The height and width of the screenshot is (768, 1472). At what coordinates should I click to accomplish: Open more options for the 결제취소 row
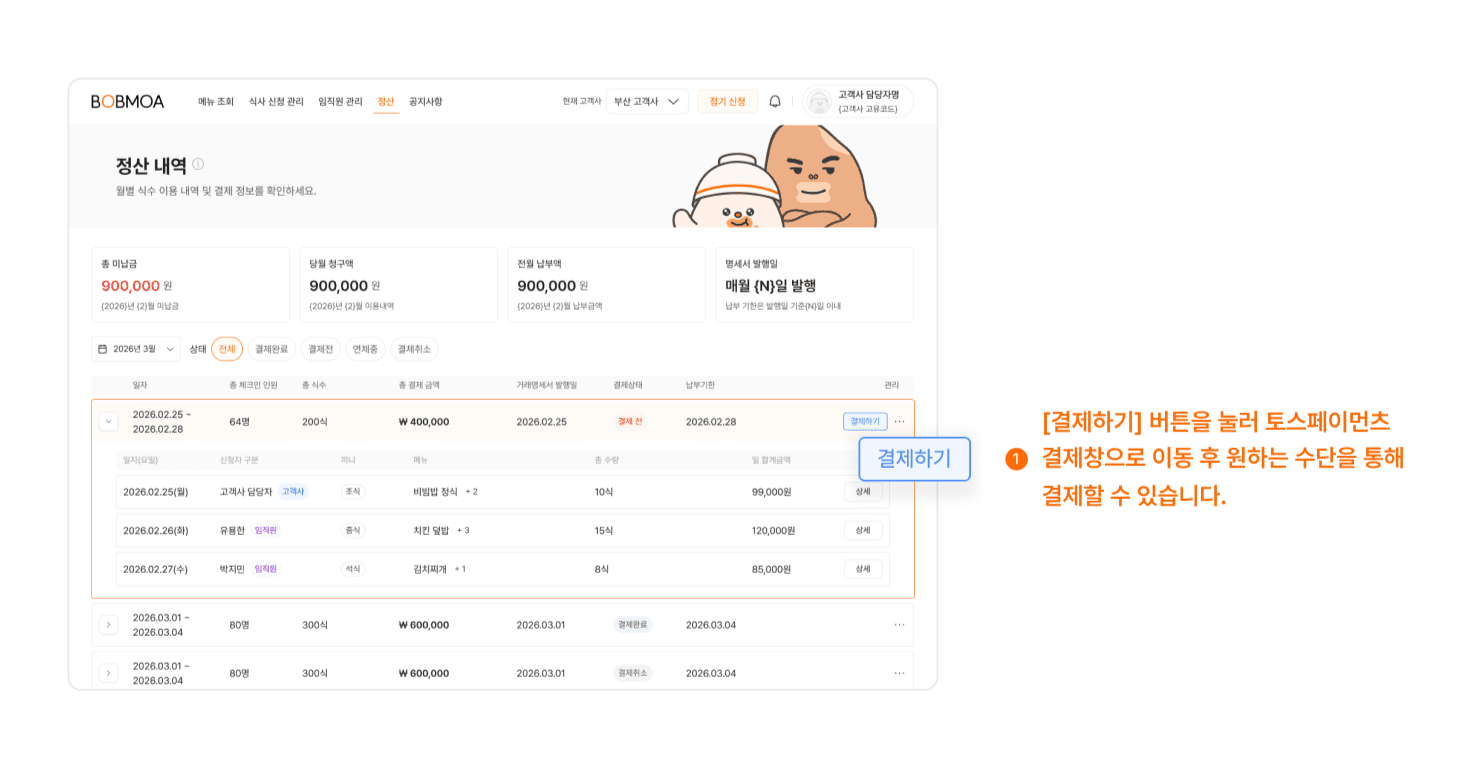899,673
